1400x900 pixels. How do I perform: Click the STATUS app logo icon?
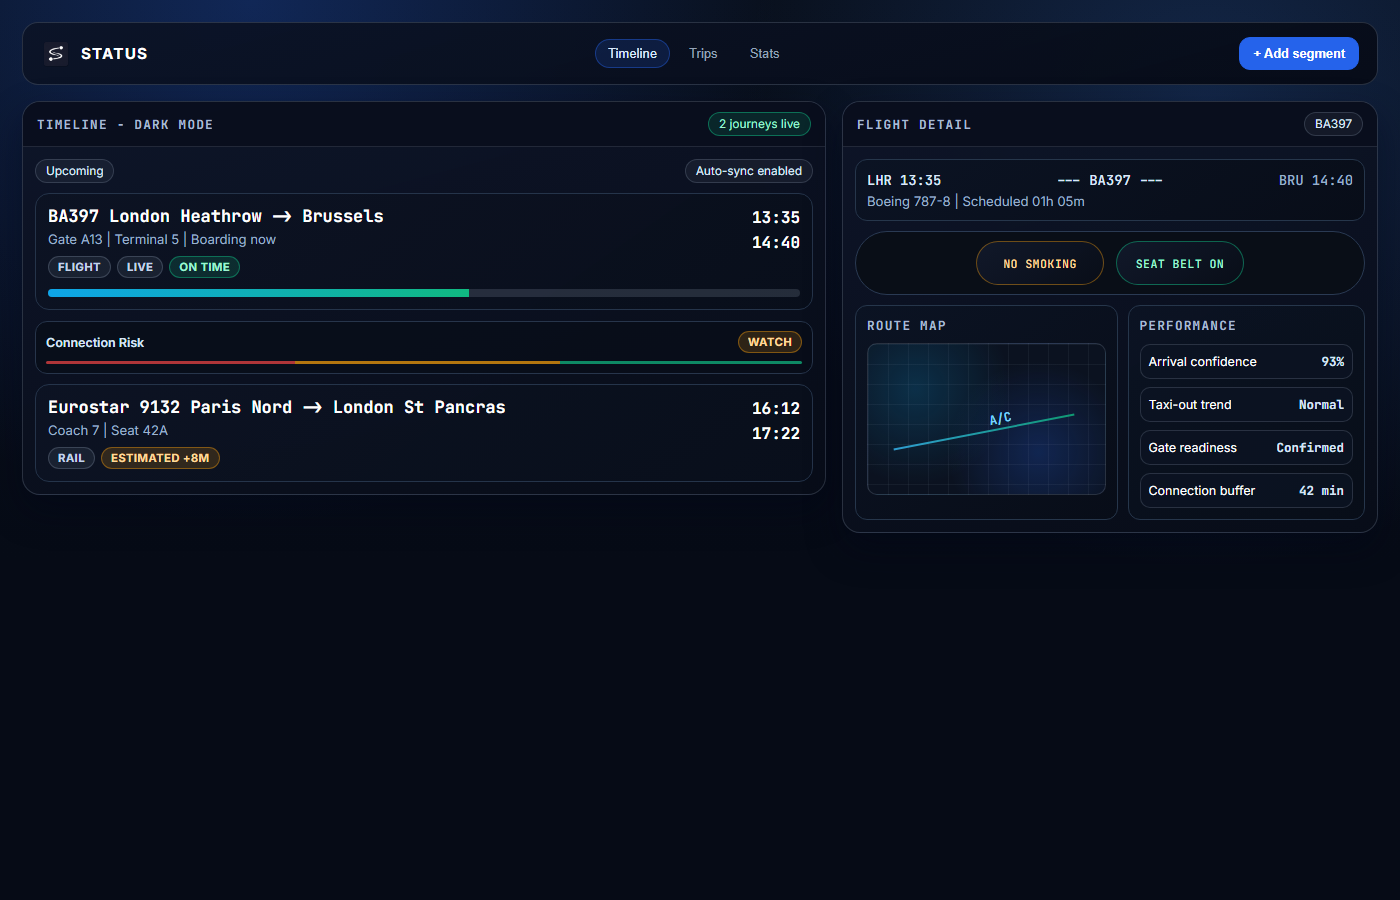tap(56, 53)
